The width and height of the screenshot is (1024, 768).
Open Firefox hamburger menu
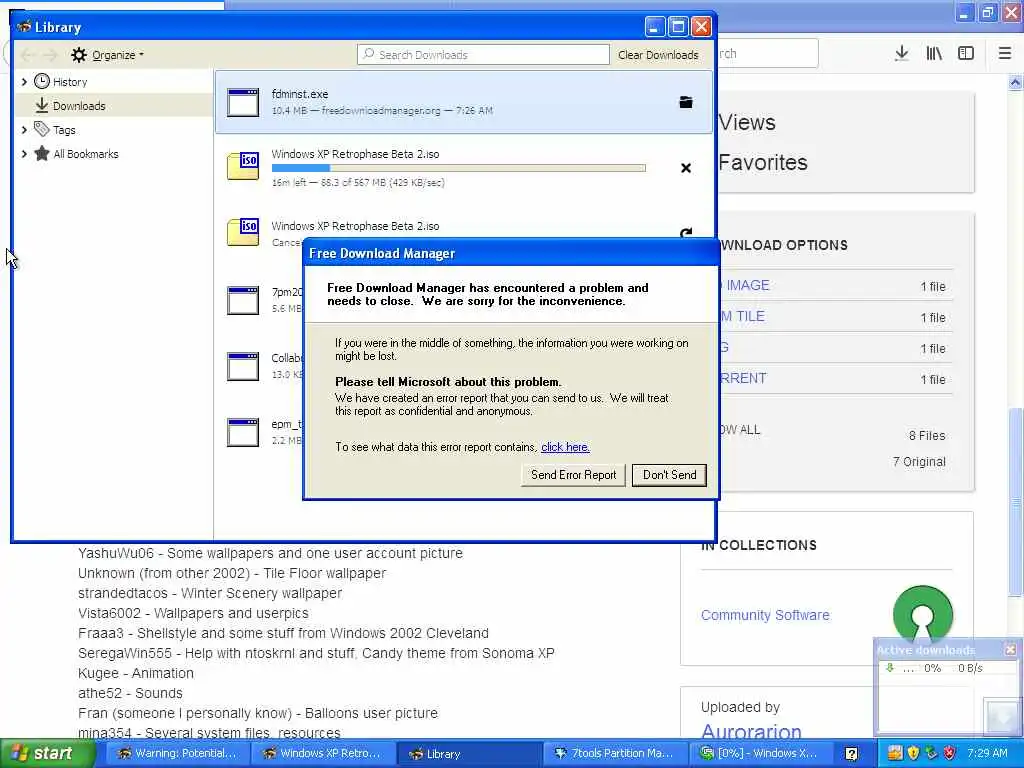click(1004, 54)
